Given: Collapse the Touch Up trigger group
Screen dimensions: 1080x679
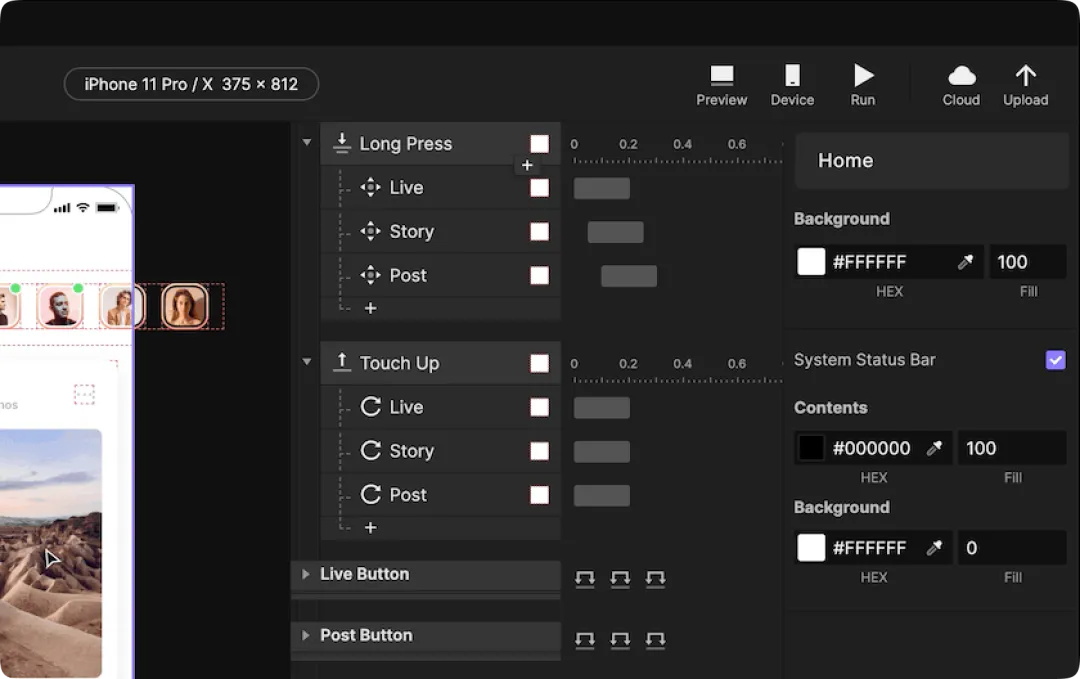Looking at the screenshot, I should (307, 362).
